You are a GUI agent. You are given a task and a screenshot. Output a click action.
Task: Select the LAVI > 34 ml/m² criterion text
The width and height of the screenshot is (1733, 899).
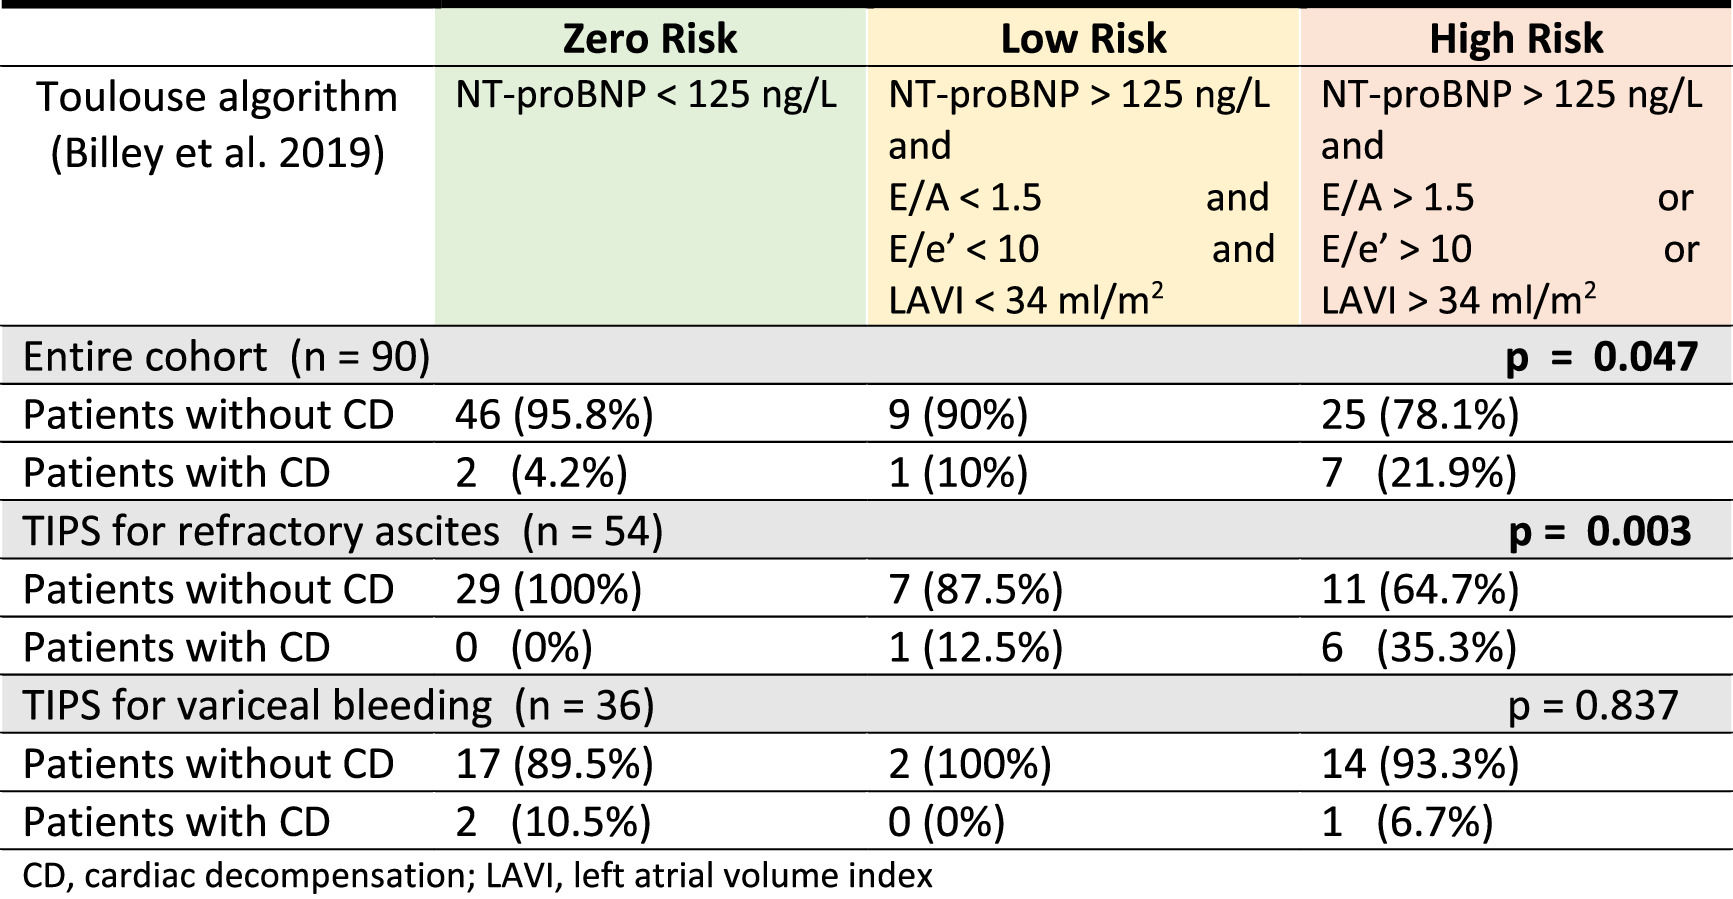1458,300
